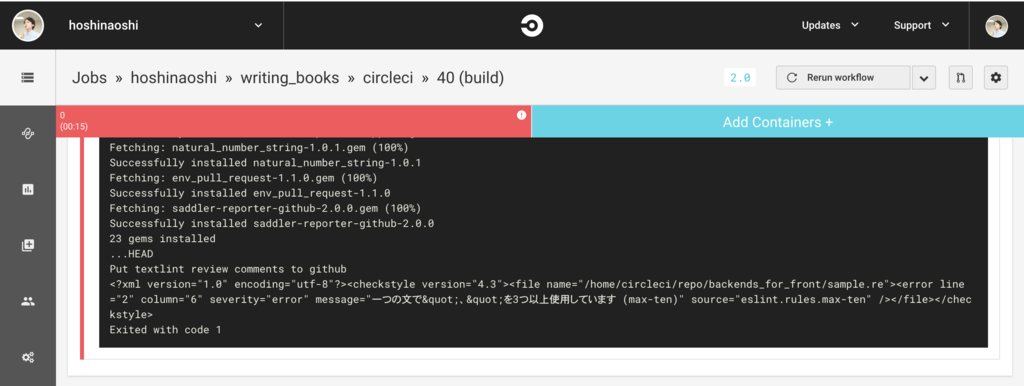Click the '23 gems installed' output line

pyautogui.click(x=162, y=238)
